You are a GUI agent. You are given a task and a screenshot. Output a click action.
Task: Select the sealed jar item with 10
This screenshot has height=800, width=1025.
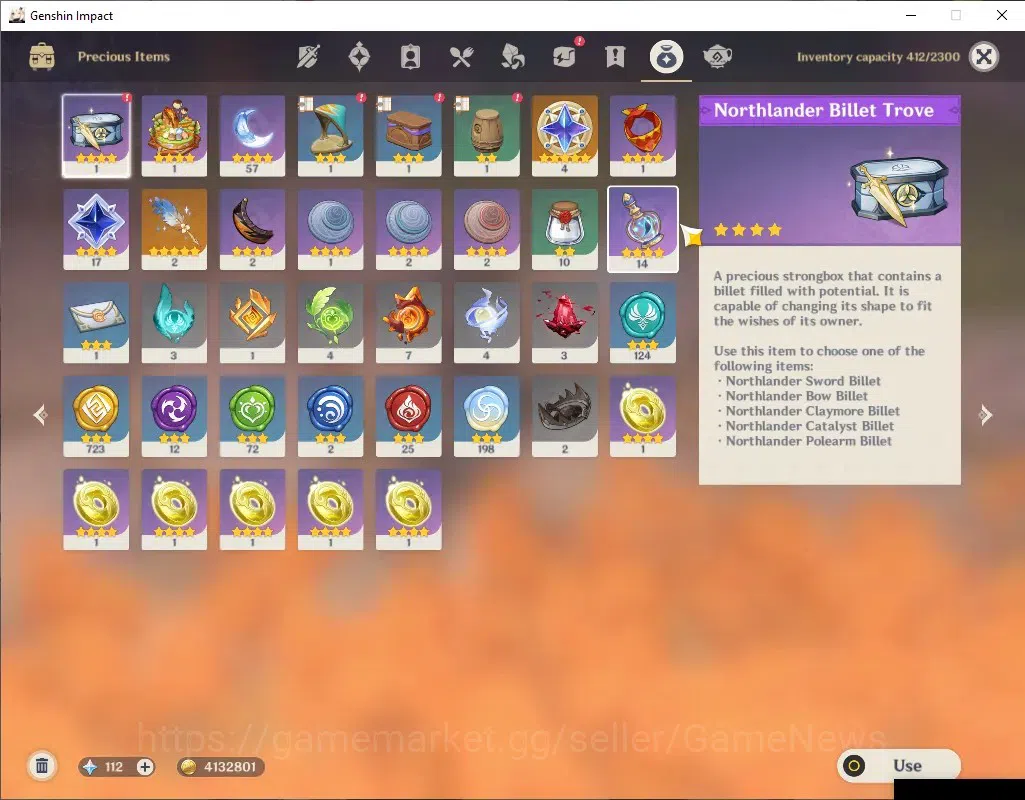point(565,229)
